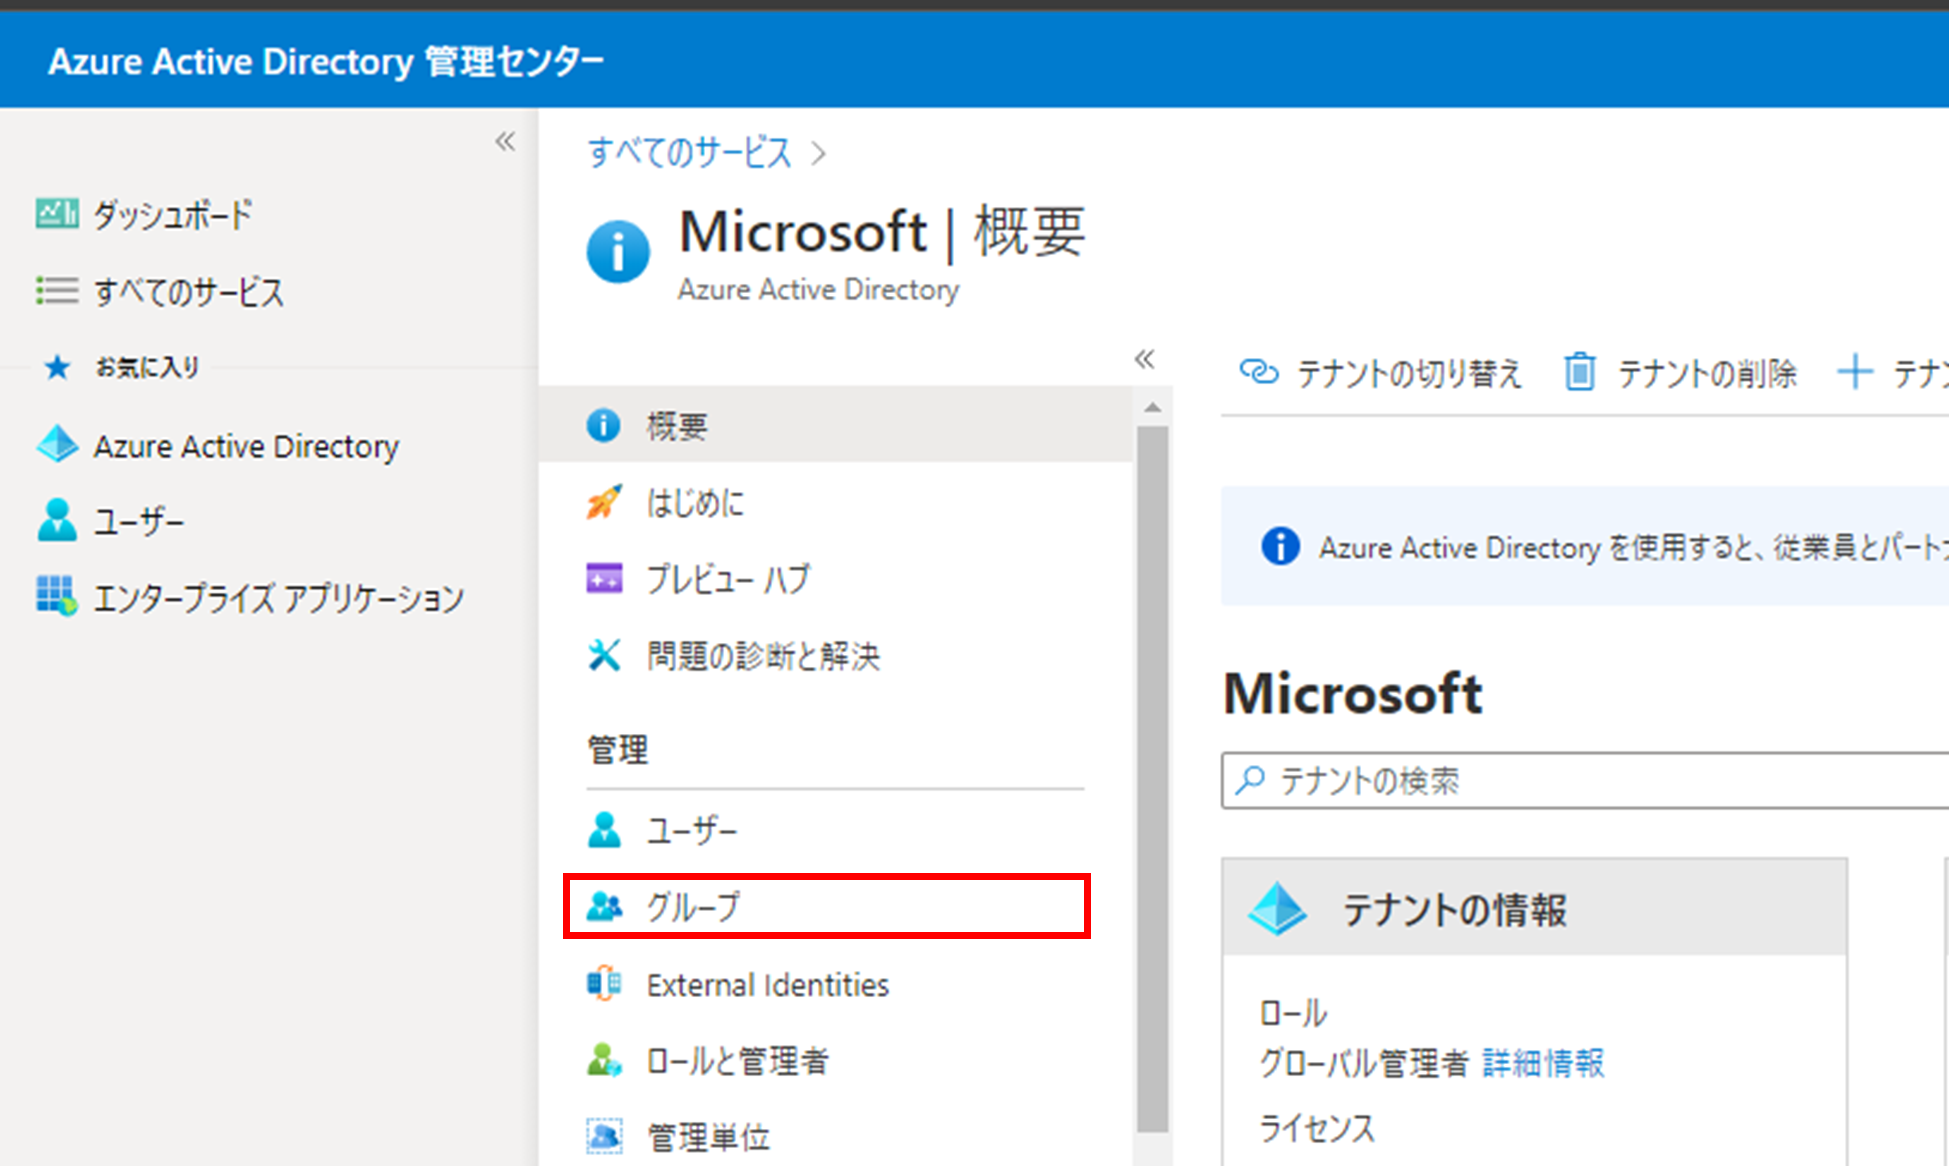Click the plus icon in the command bar

[1855, 372]
